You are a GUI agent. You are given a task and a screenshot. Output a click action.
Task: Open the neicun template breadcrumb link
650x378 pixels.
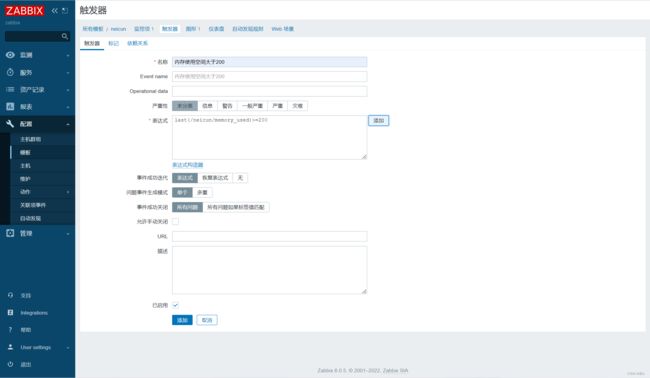118,29
